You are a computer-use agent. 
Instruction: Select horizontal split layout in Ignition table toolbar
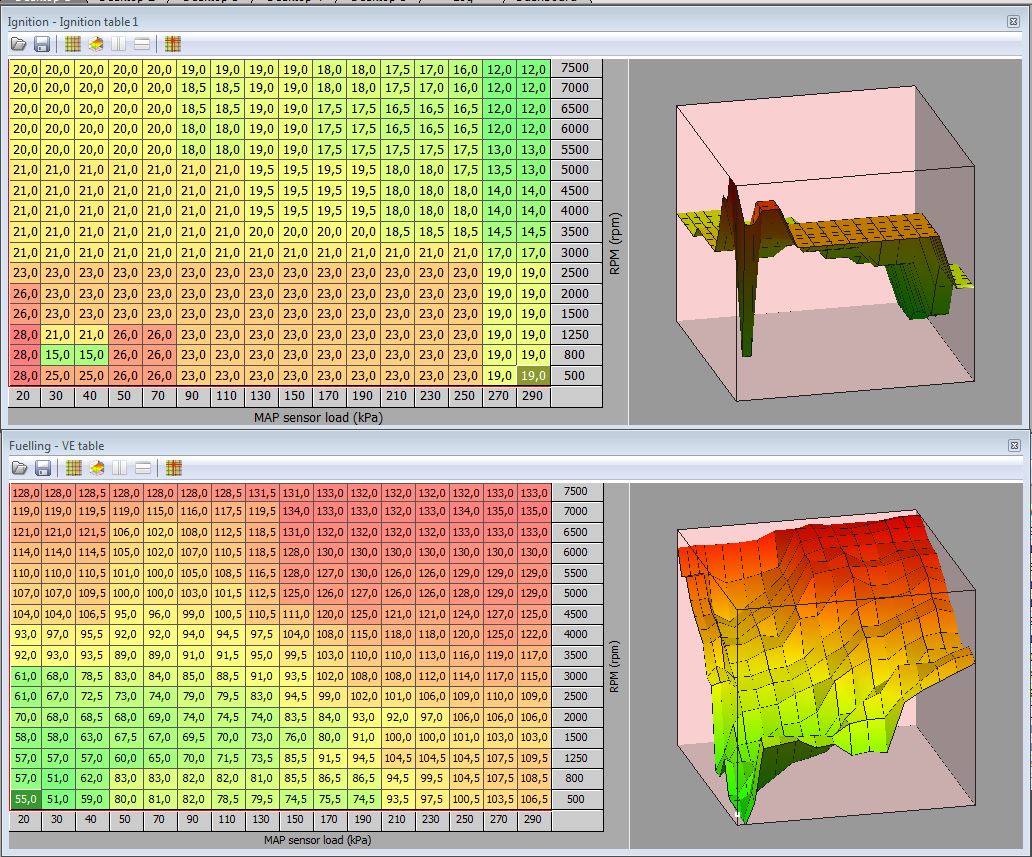click(143, 44)
